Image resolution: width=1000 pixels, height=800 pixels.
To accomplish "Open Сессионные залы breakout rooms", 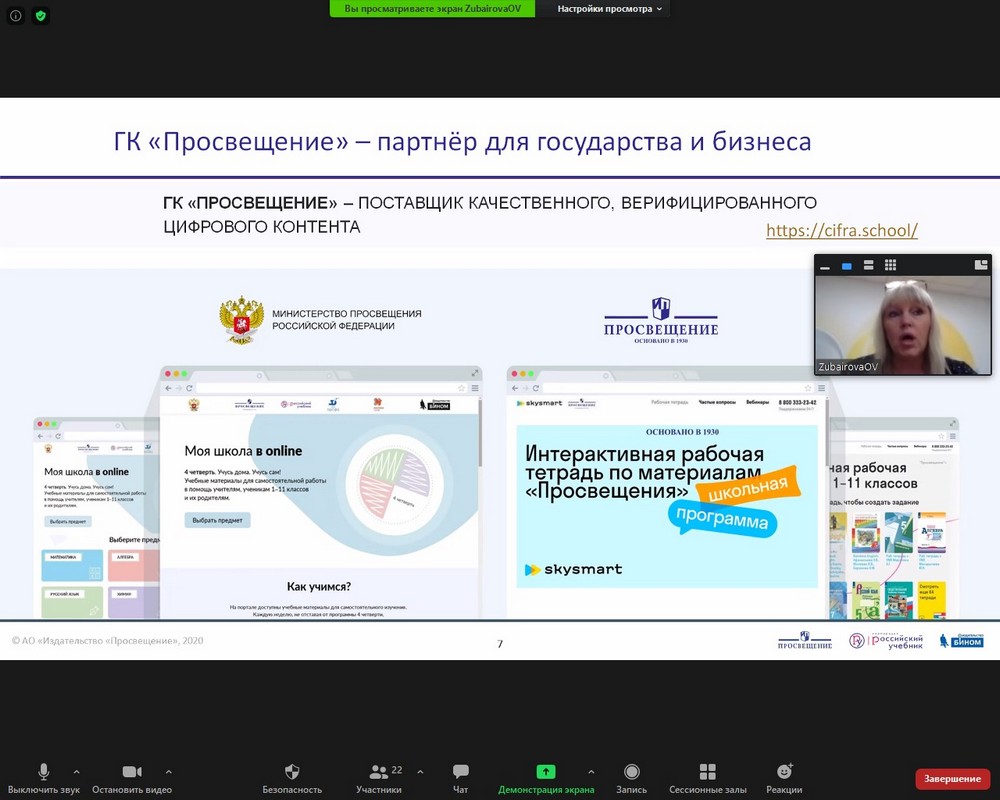I will tap(707, 778).
